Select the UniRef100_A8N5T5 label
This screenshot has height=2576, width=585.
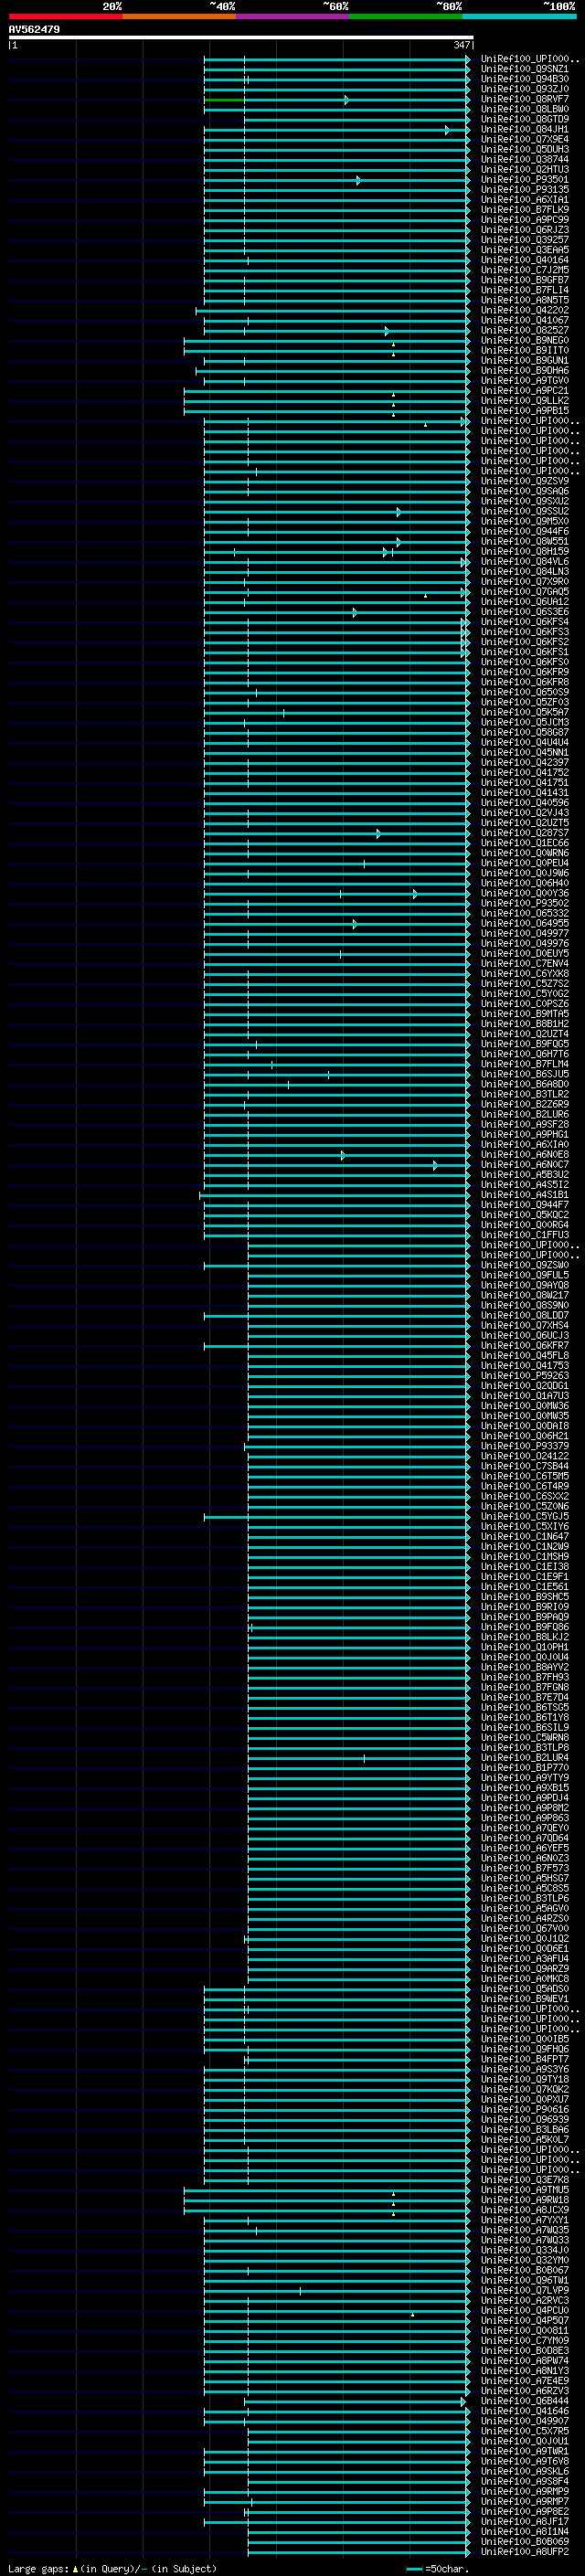pos(525,300)
